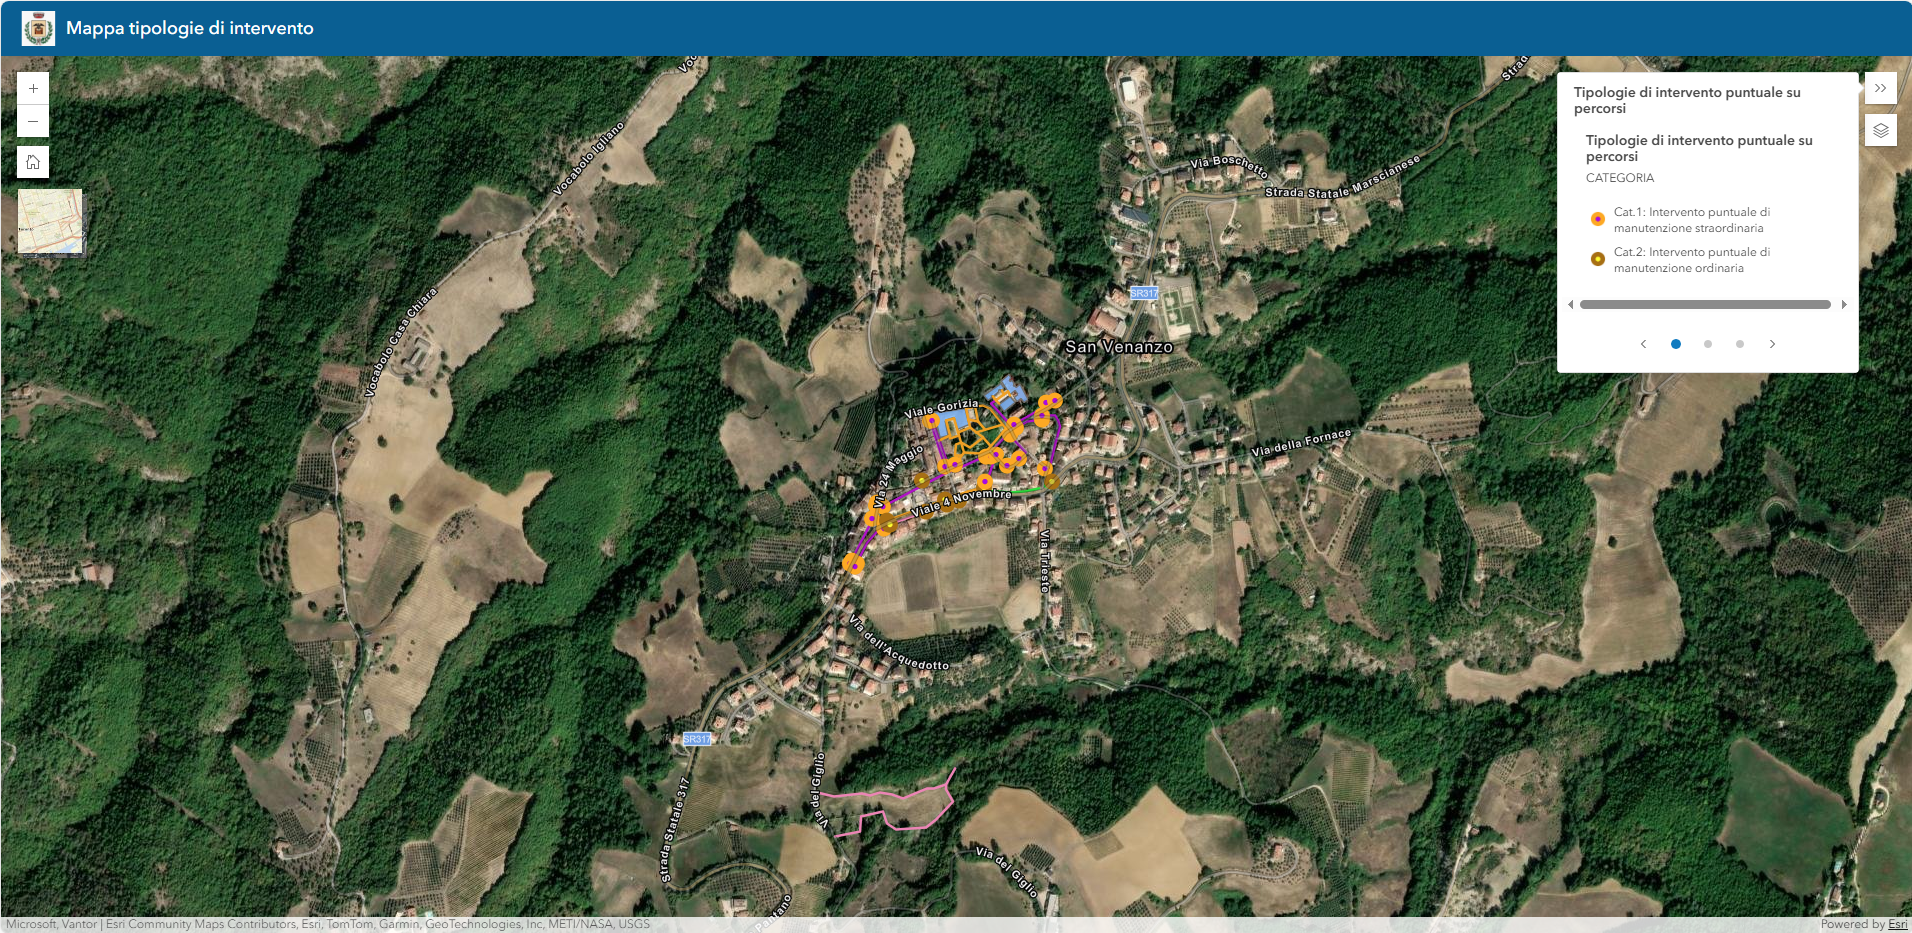
Task: Collapse the legend panel with double chevron
Action: click(x=1880, y=89)
